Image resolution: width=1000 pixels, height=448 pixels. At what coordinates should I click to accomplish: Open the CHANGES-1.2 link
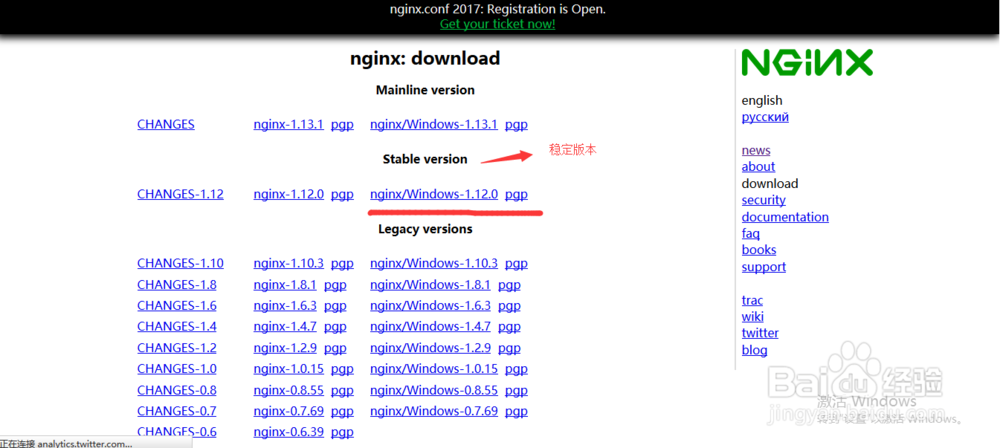point(177,348)
